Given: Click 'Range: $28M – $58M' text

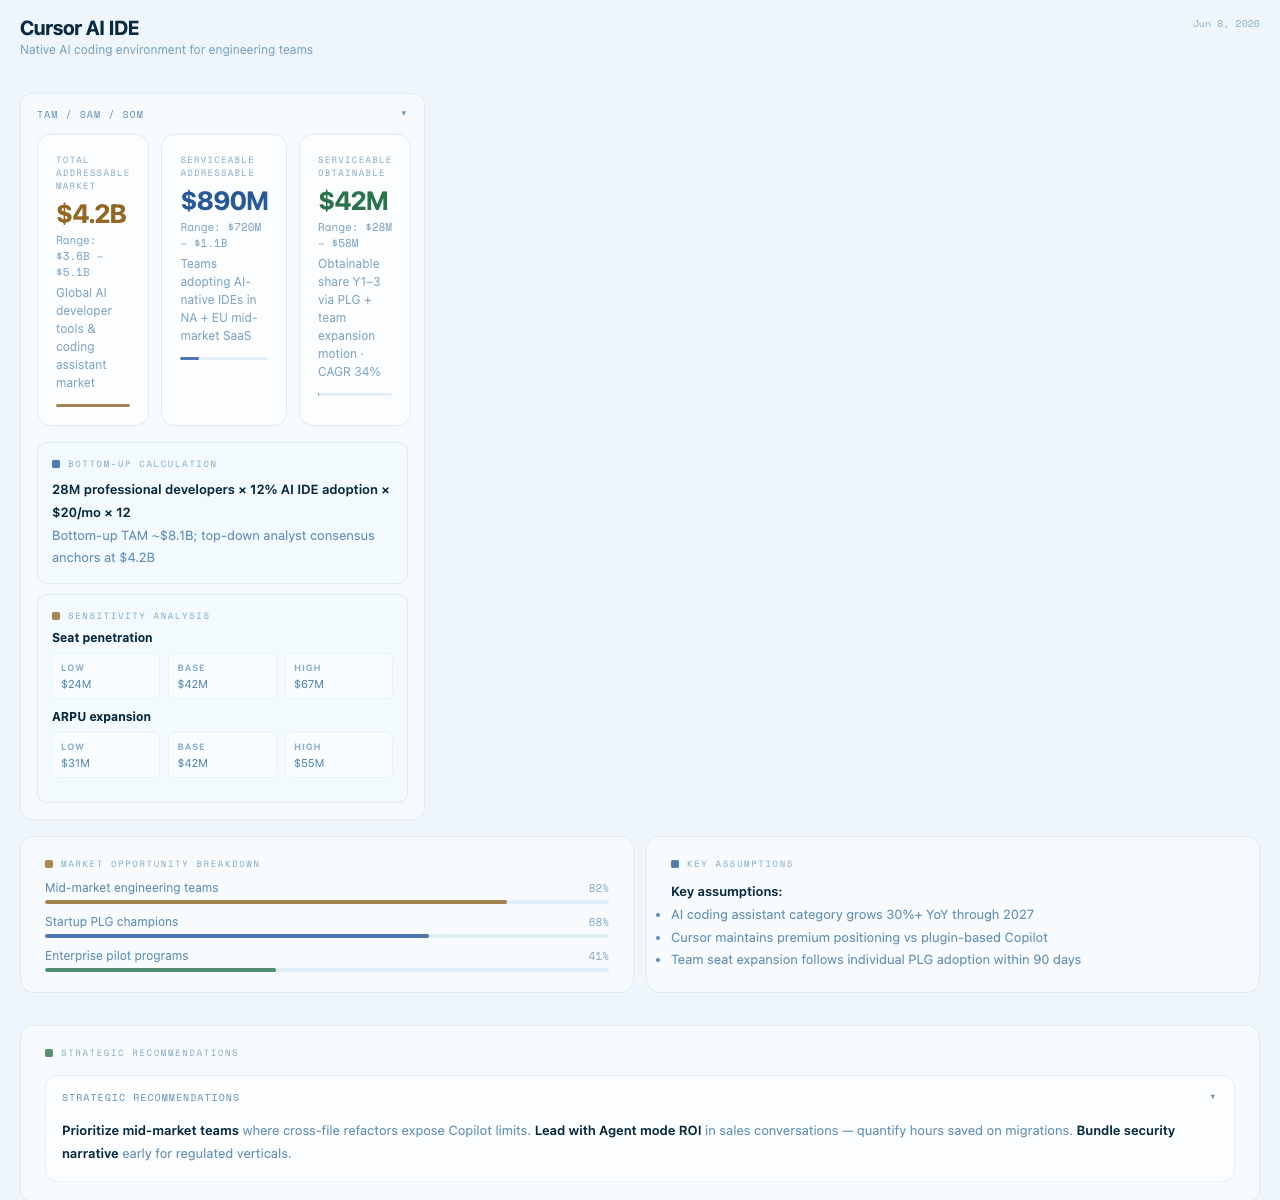Looking at the screenshot, I should [x=355, y=235].
